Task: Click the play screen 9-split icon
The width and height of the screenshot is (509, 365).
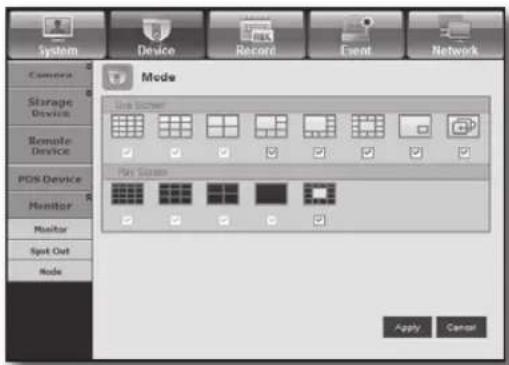Action: click(x=175, y=194)
